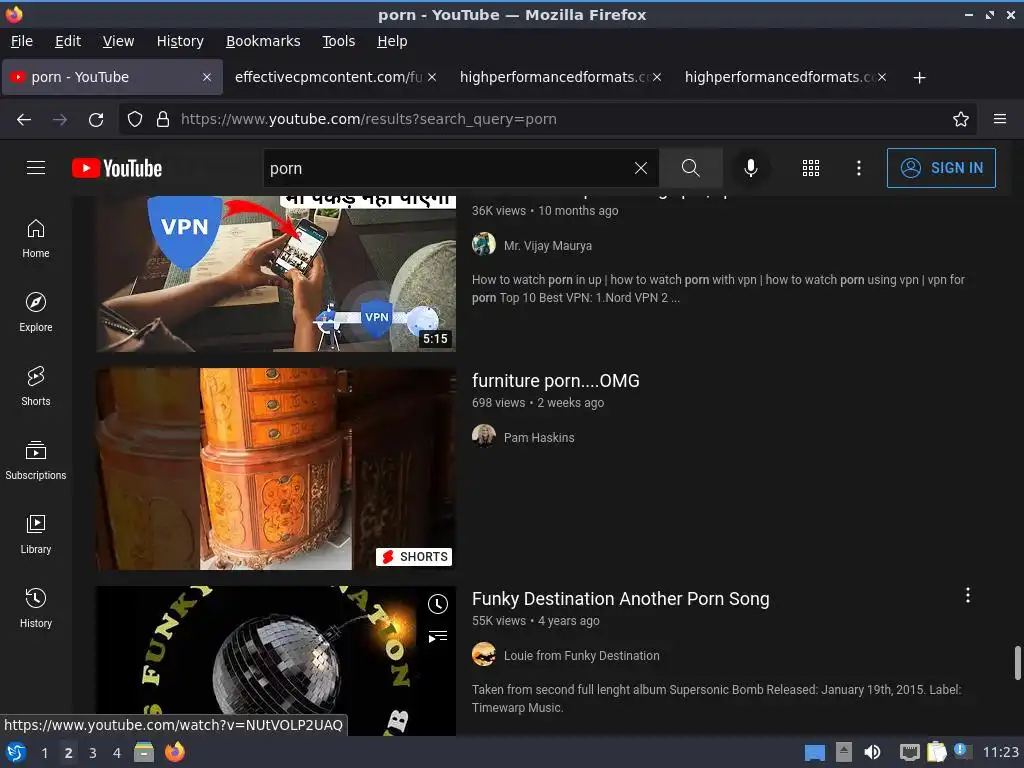Click the Firefox forward arrow

(x=60, y=119)
